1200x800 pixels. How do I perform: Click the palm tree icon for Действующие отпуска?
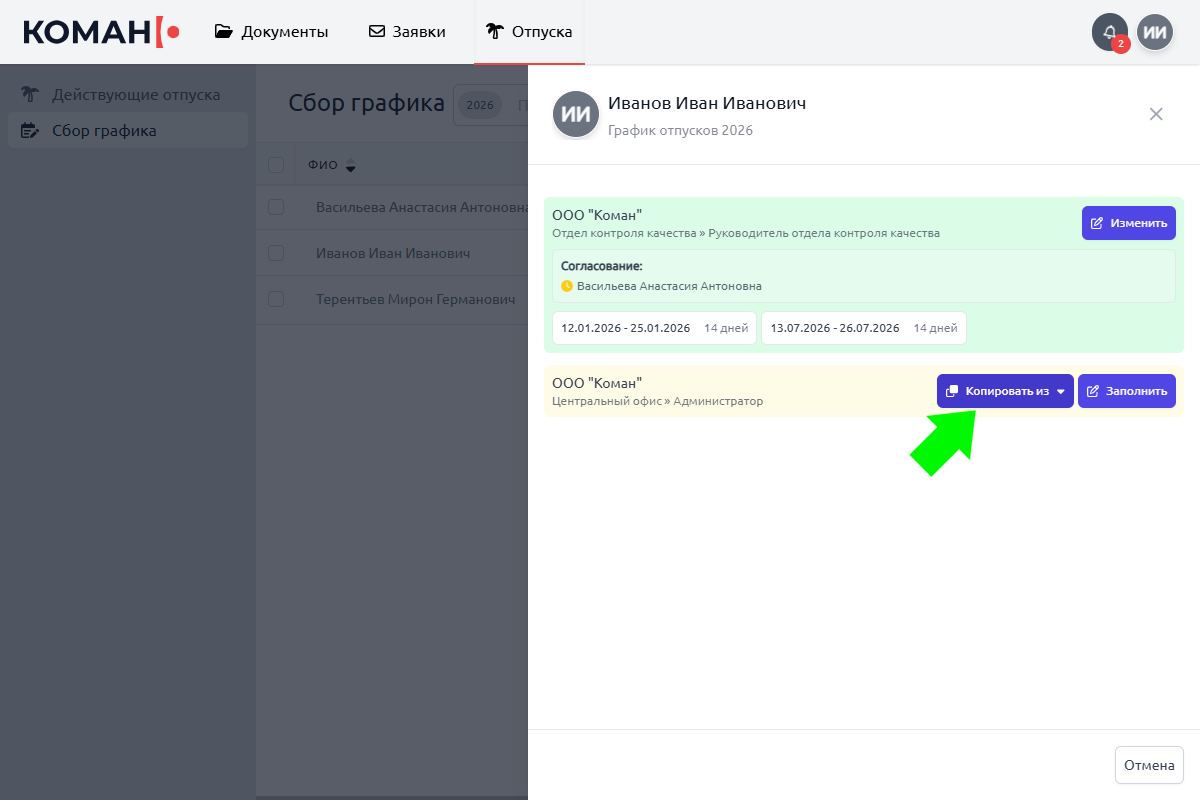pyautogui.click(x=30, y=95)
